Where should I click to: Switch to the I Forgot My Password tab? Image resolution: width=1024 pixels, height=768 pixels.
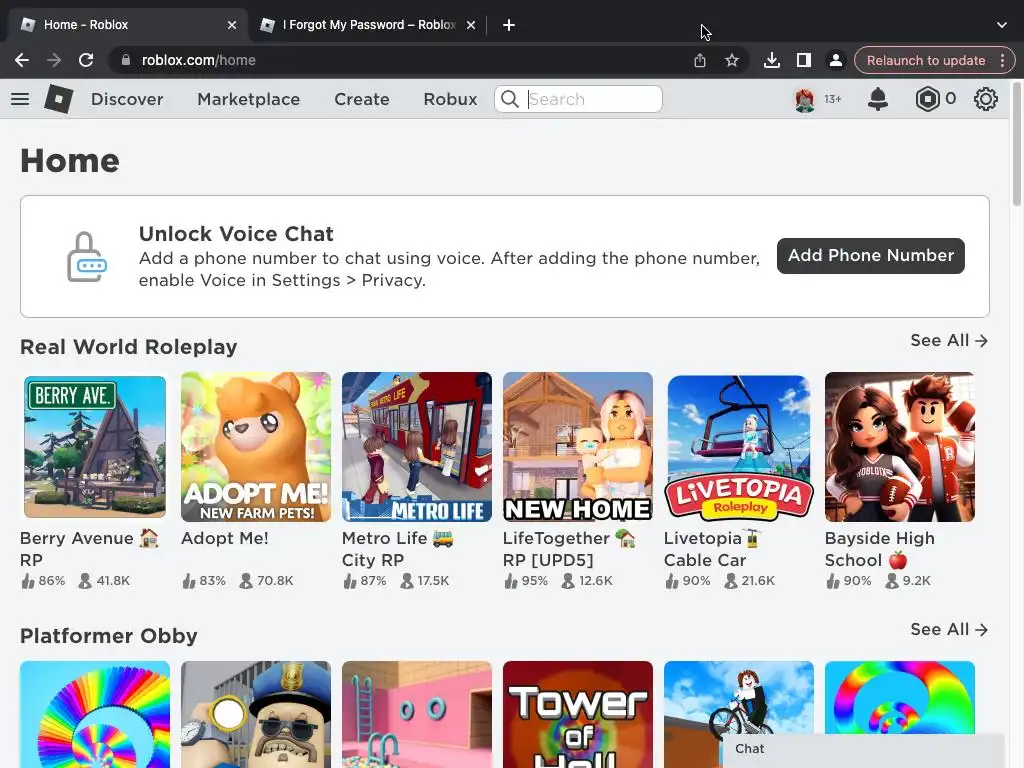[x=368, y=25]
